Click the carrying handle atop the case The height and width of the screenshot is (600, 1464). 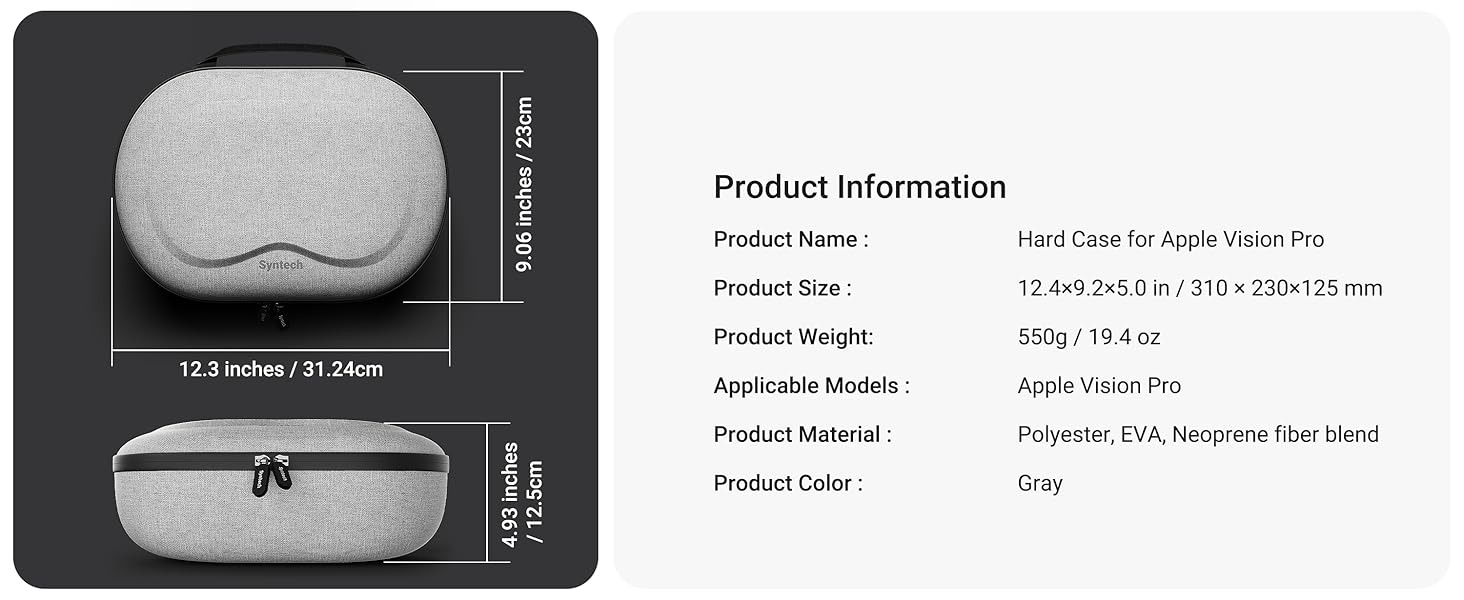point(280,54)
